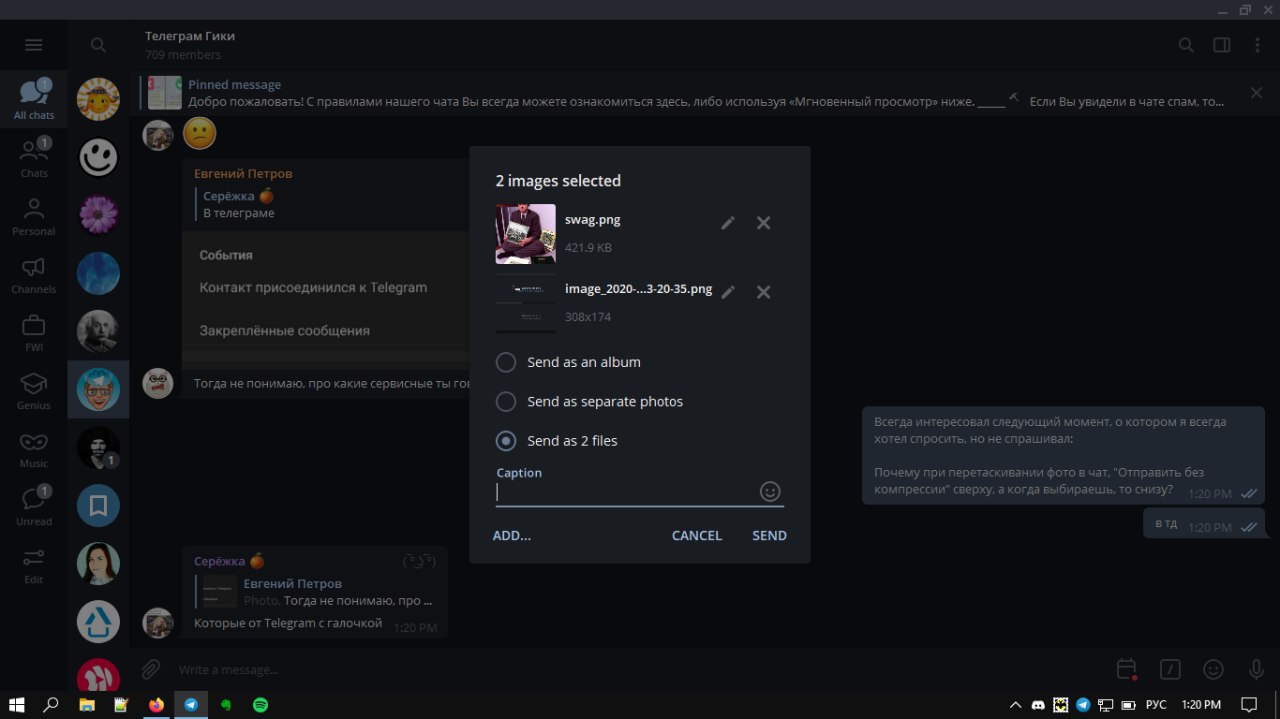This screenshot has height=719, width=1280.
Task: Open the Einstein photo avatar chat
Action: (98, 331)
